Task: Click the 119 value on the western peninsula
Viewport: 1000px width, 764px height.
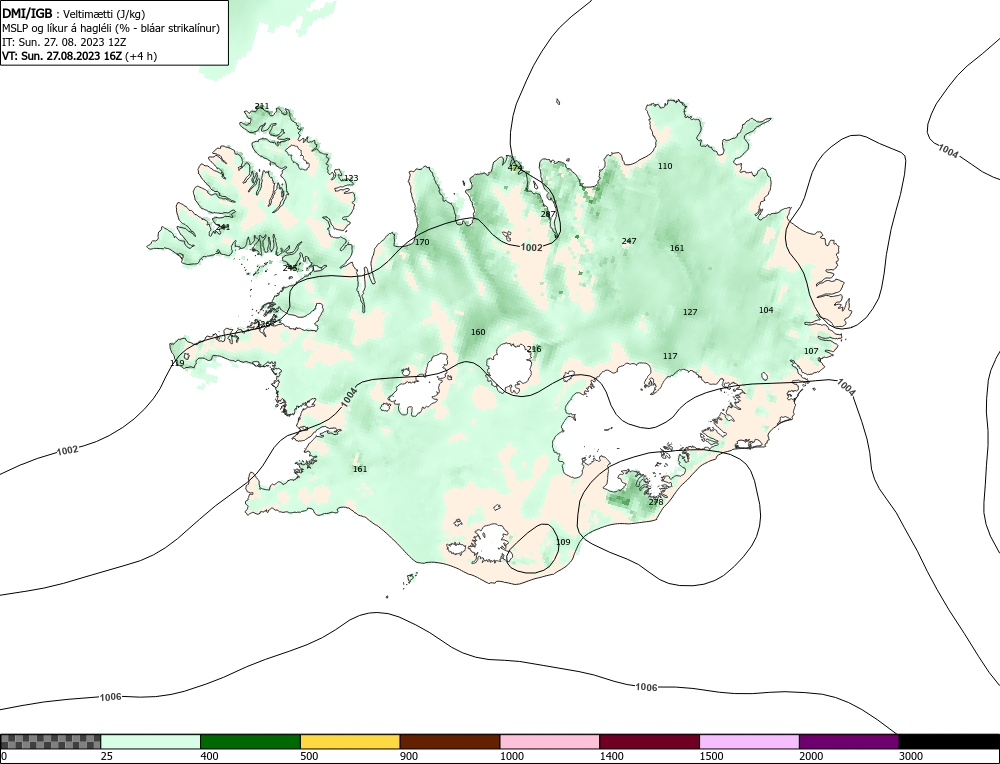Action: pos(177,364)
